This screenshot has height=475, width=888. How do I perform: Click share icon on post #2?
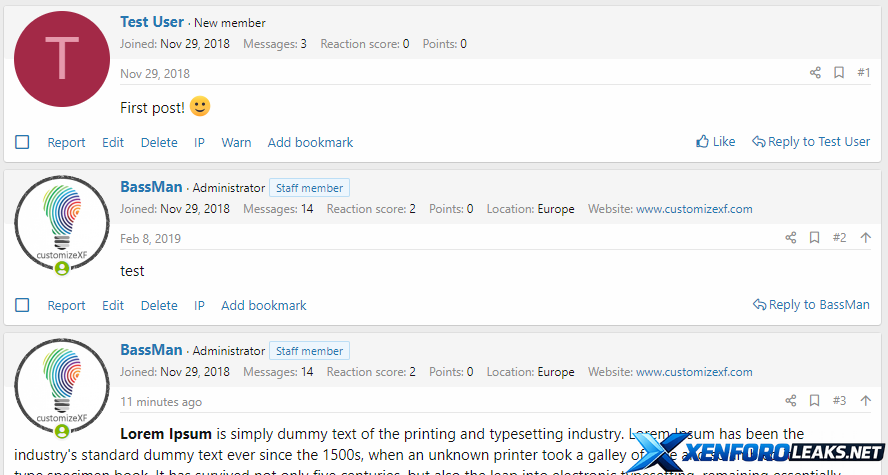[791, 237]
